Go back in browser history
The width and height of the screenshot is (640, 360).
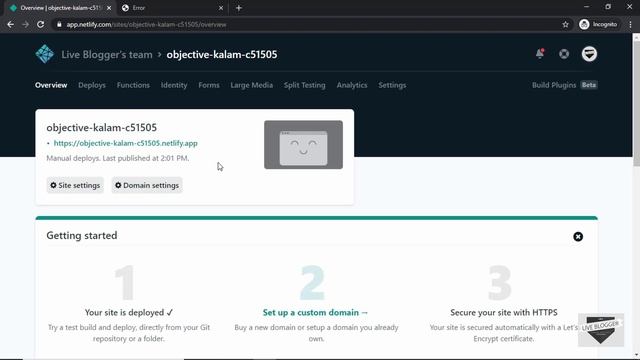pos(10,24)
